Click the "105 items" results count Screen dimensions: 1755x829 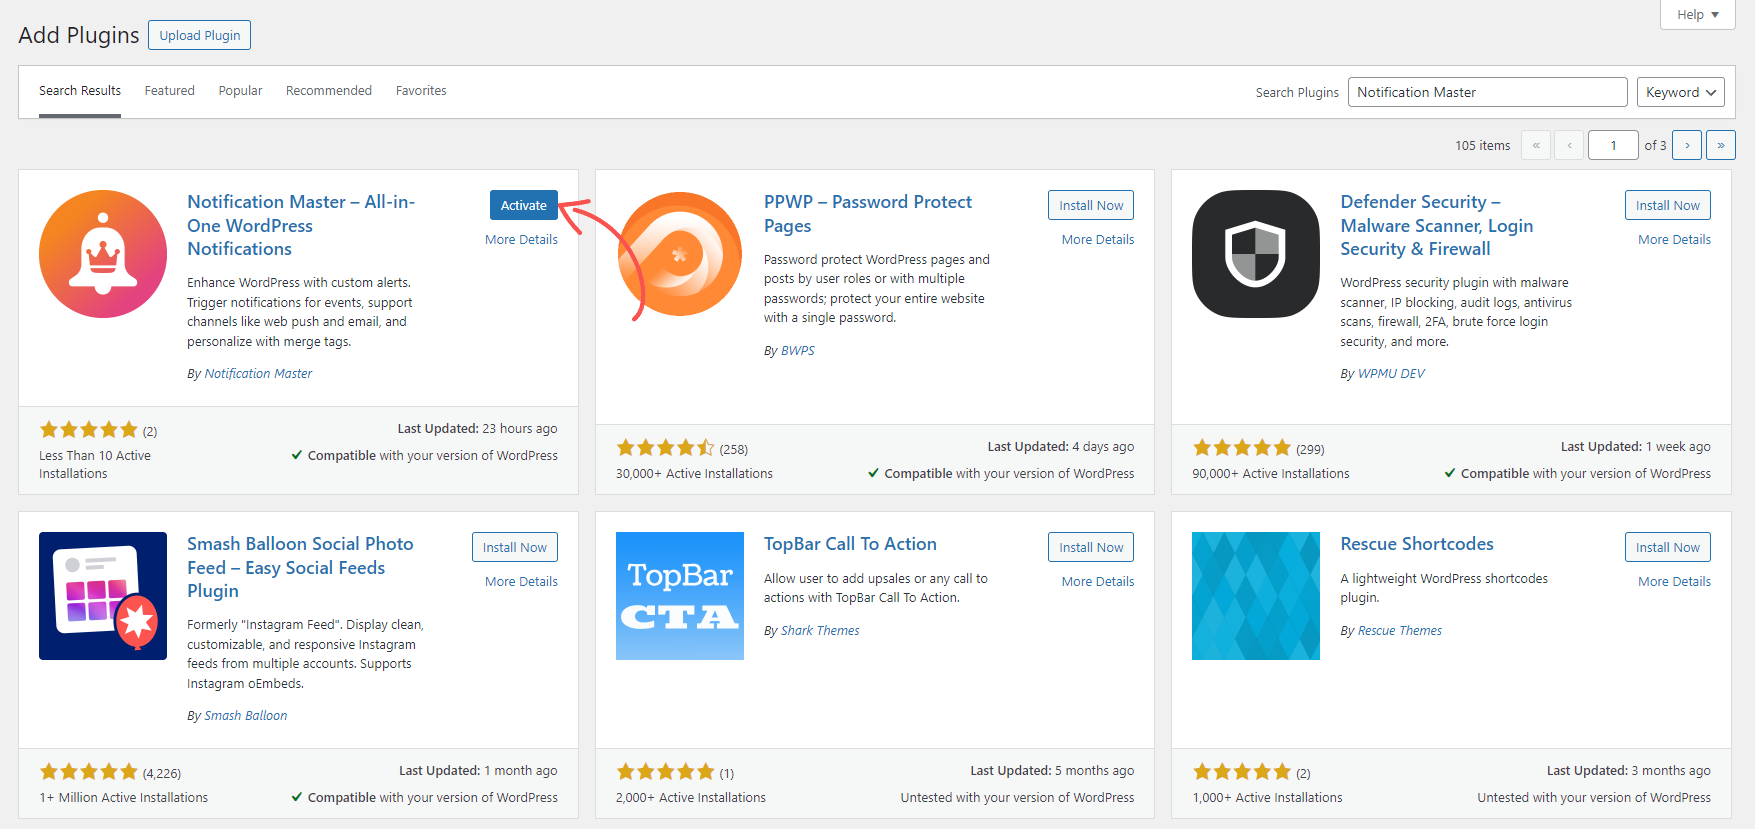pos(1483,146)
